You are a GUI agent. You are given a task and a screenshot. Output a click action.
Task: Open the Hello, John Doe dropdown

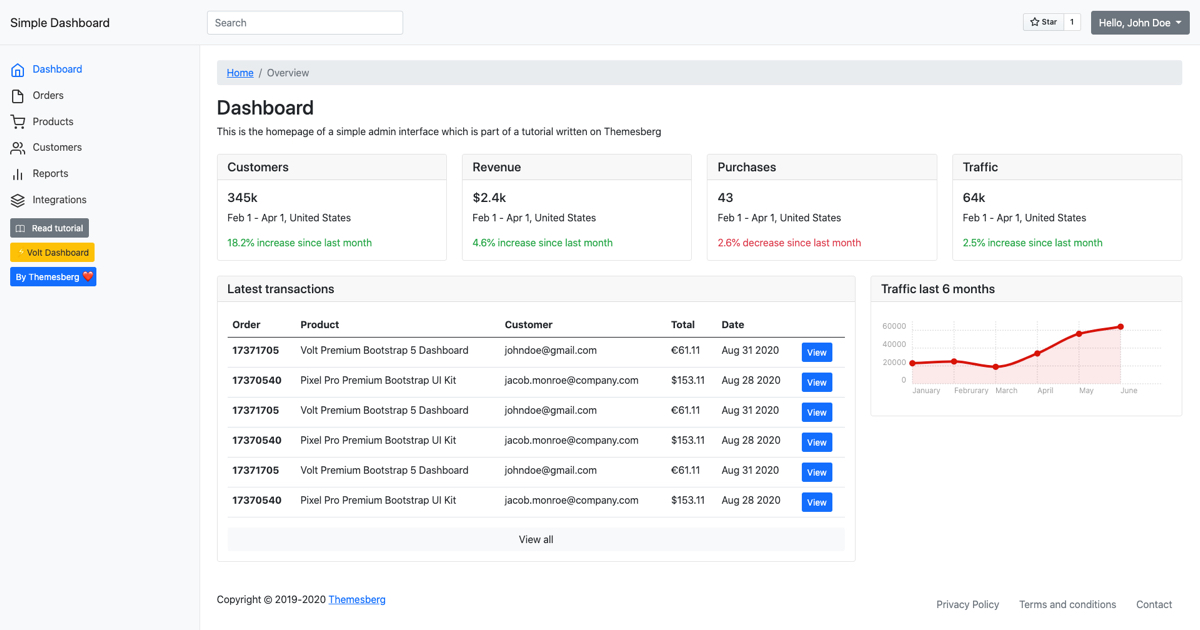pyautogui.click(x=1139, y=22)
